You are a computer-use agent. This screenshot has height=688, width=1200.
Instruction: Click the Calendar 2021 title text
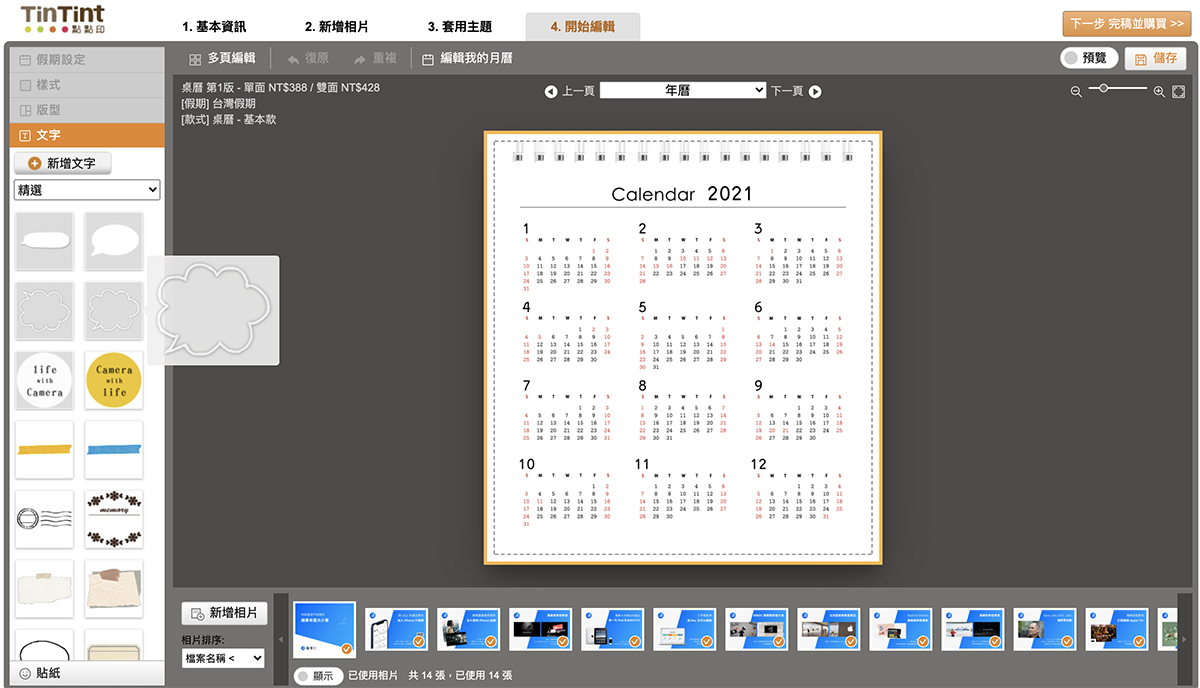coord(682,194)
